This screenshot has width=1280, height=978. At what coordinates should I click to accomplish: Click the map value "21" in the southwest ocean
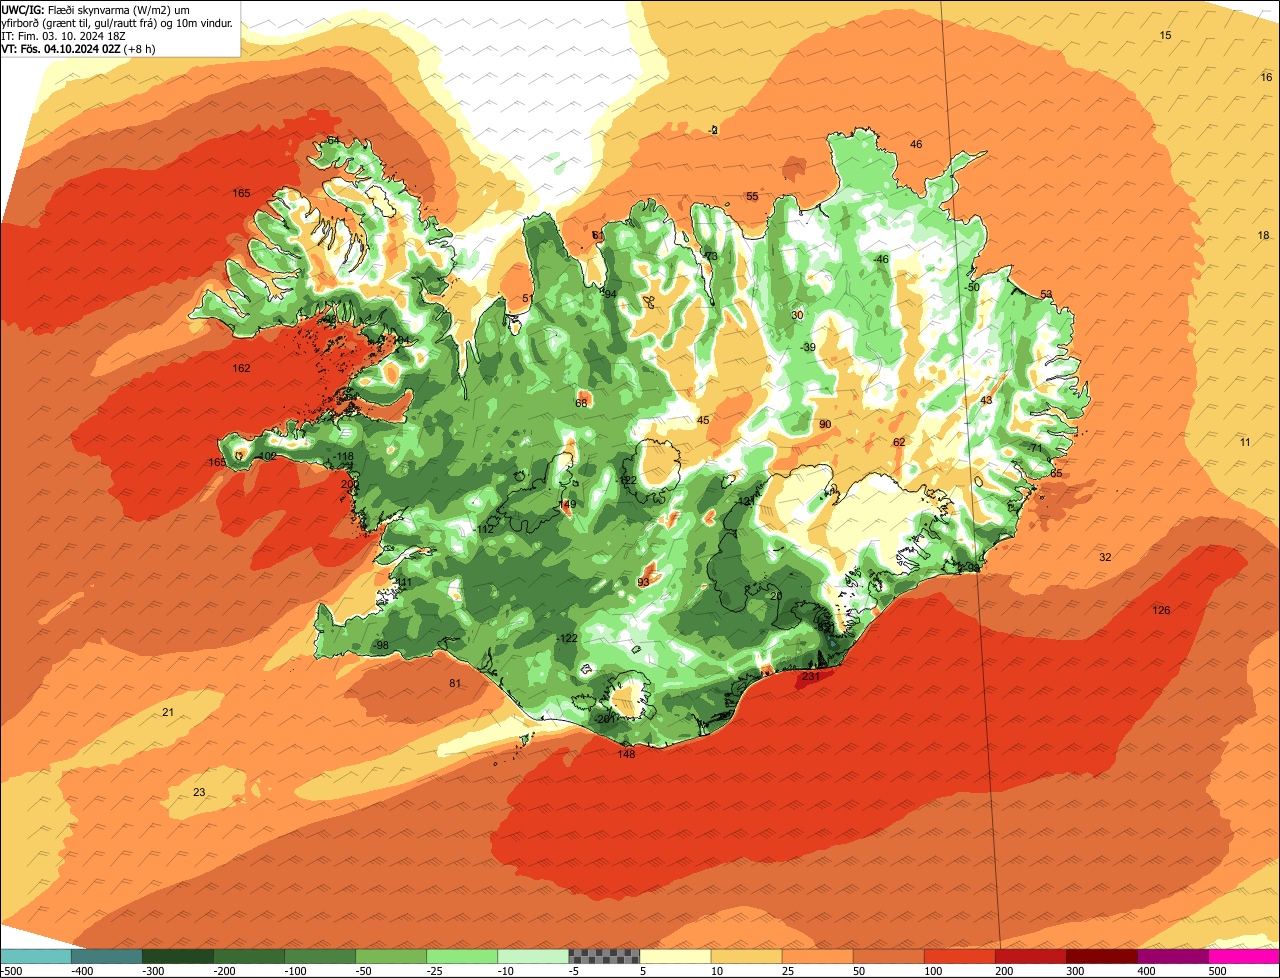tap(168, 712)
